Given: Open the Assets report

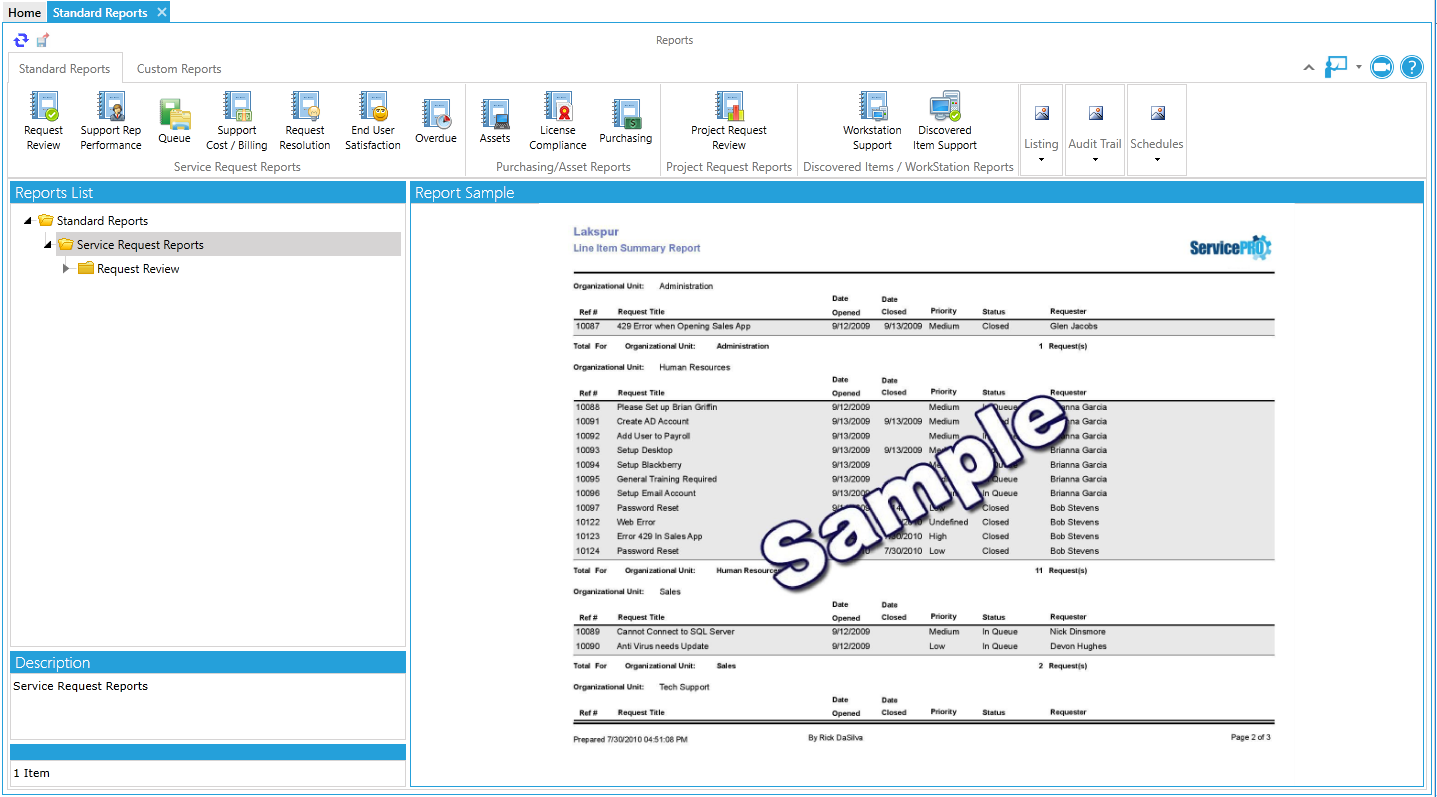Looking at the screenshot, I should (495, 122).
